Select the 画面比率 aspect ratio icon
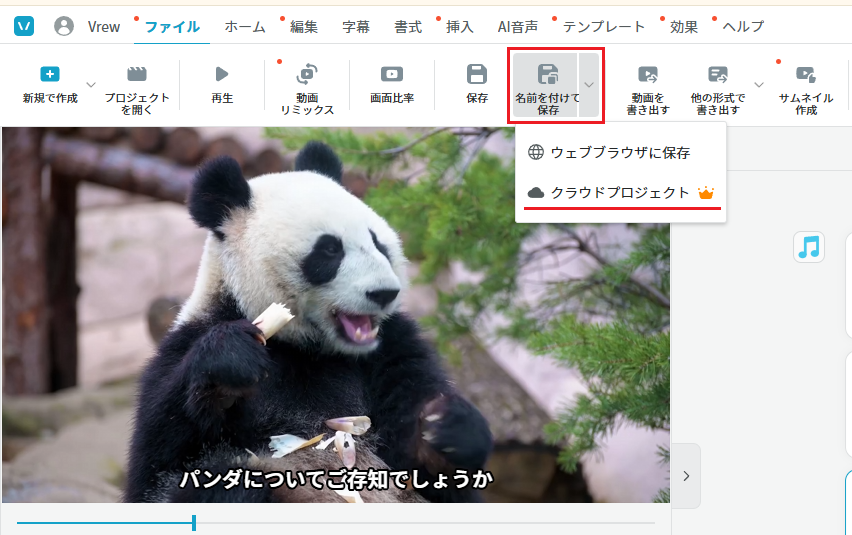852x535 pixels. click(x=392, y=74)
